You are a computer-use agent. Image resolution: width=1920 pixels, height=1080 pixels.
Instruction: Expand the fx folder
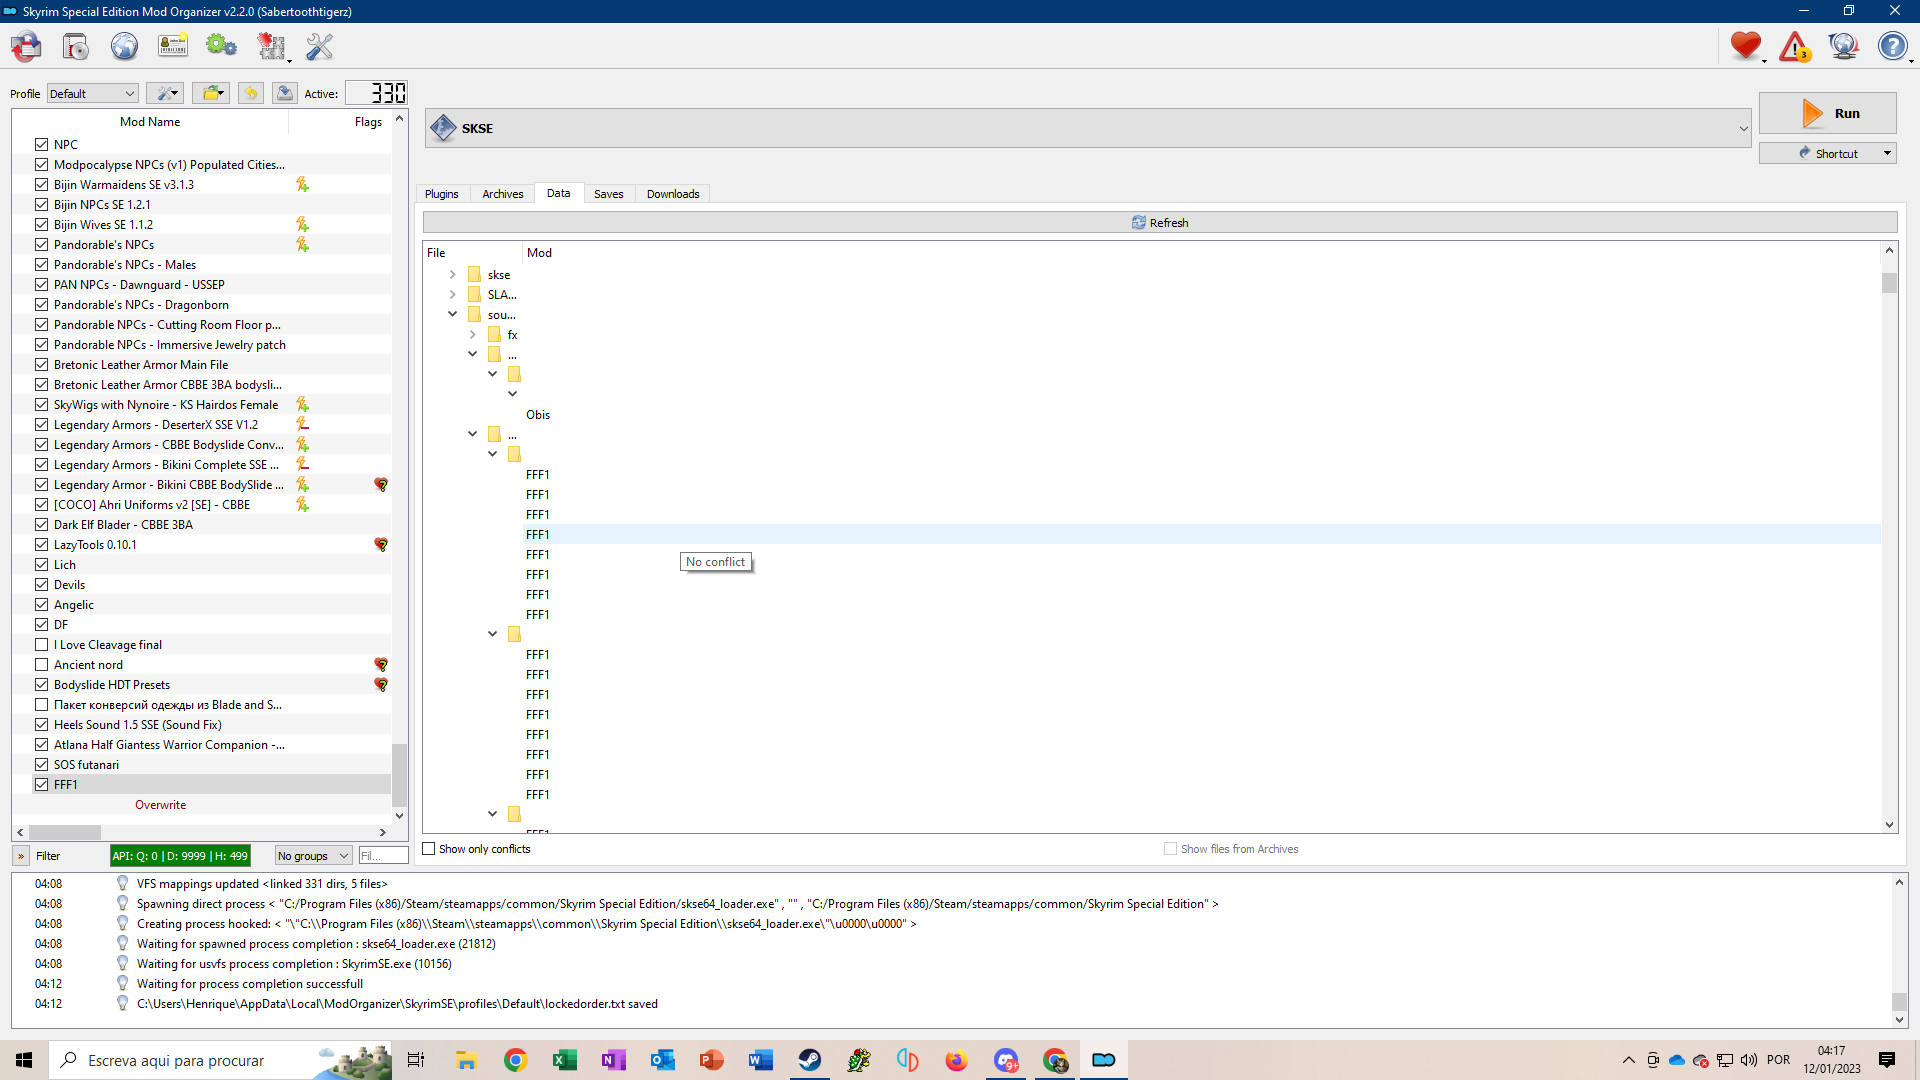tap(472, 335)
